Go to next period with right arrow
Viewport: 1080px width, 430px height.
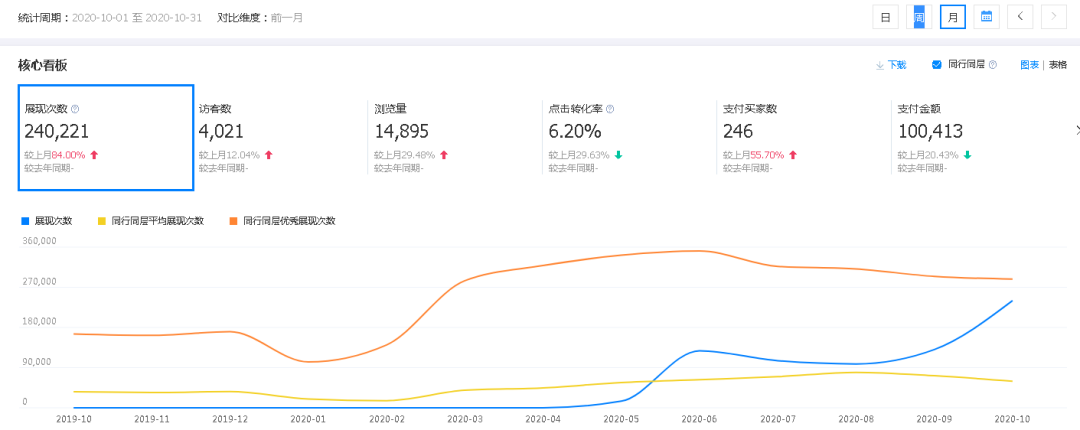(x=1054, y=16)
